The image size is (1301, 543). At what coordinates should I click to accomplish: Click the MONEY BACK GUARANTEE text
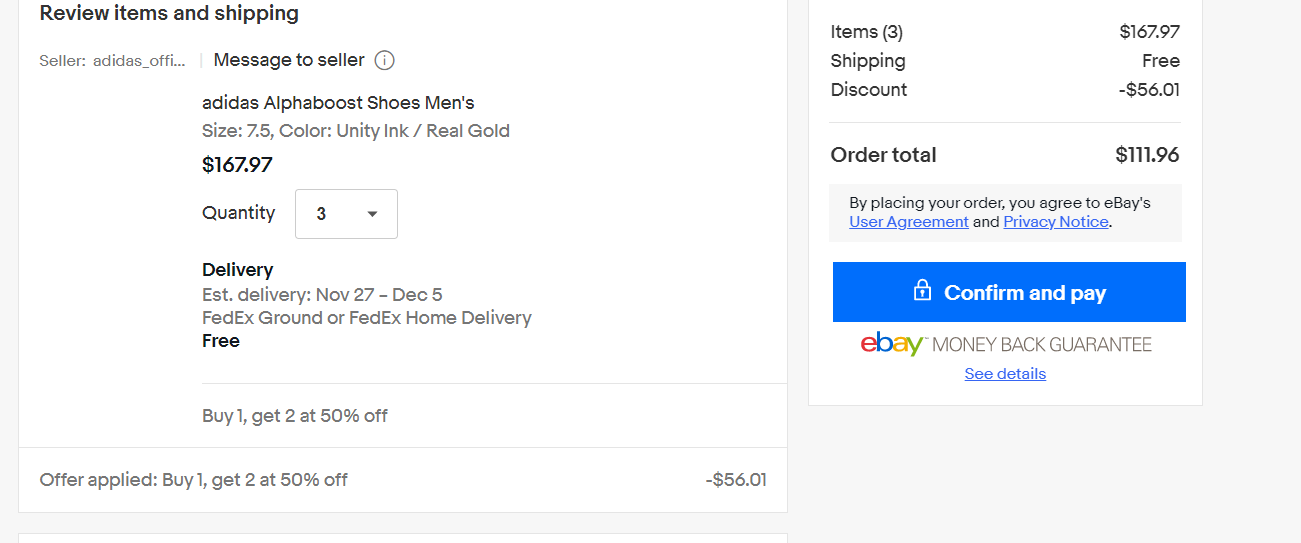point(1042,345)
